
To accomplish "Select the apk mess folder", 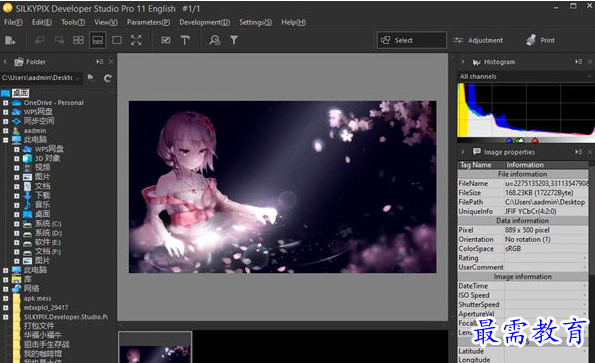I will 37,298.
